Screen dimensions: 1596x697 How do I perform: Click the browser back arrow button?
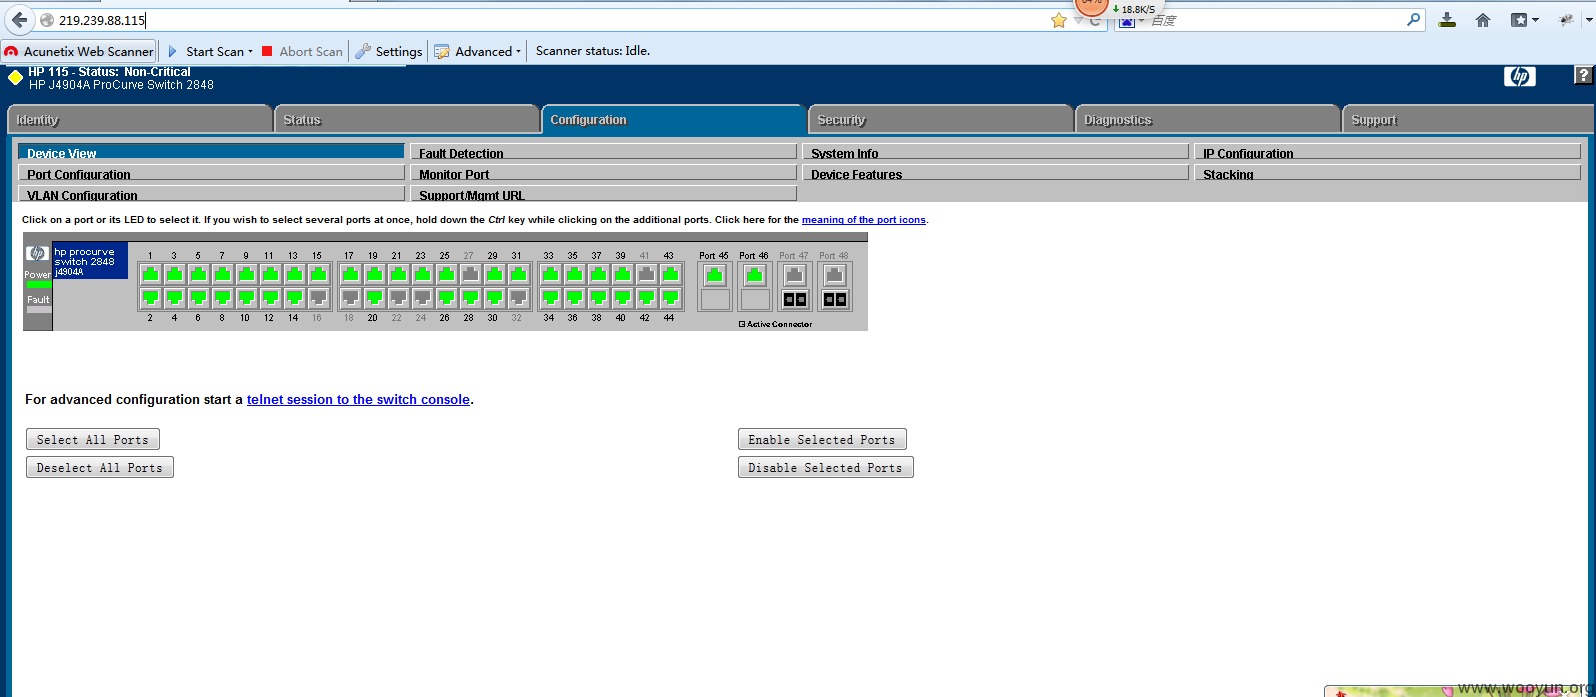point(19,20)
